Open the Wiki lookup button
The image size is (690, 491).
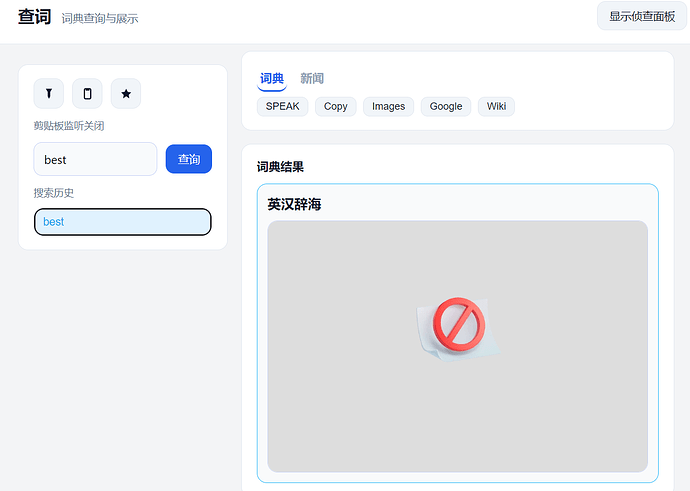tap(496, 106)
